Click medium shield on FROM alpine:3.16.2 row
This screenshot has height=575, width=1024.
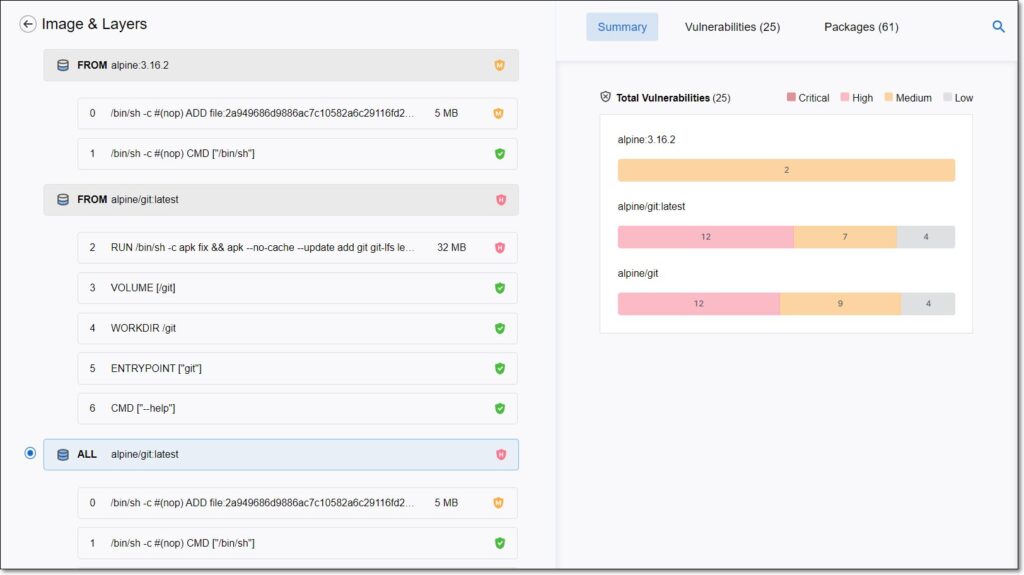(500, 65)
